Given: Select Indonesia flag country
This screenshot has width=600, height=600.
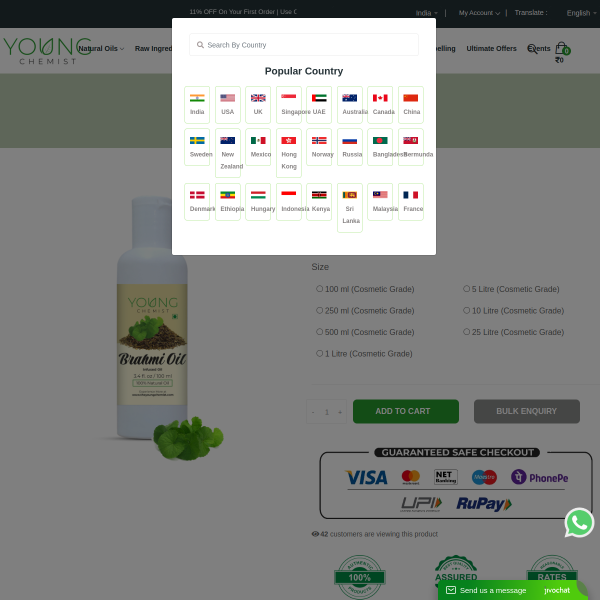Looking at the screenshot, I should [289, 202].
